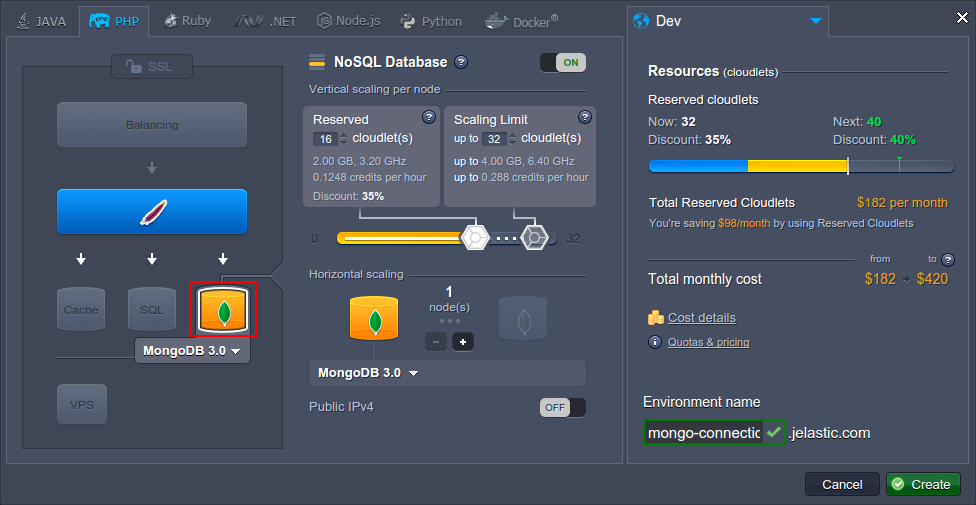976x505 pixels.
Task: Click the Cancel button
Action: click(842, 484)
